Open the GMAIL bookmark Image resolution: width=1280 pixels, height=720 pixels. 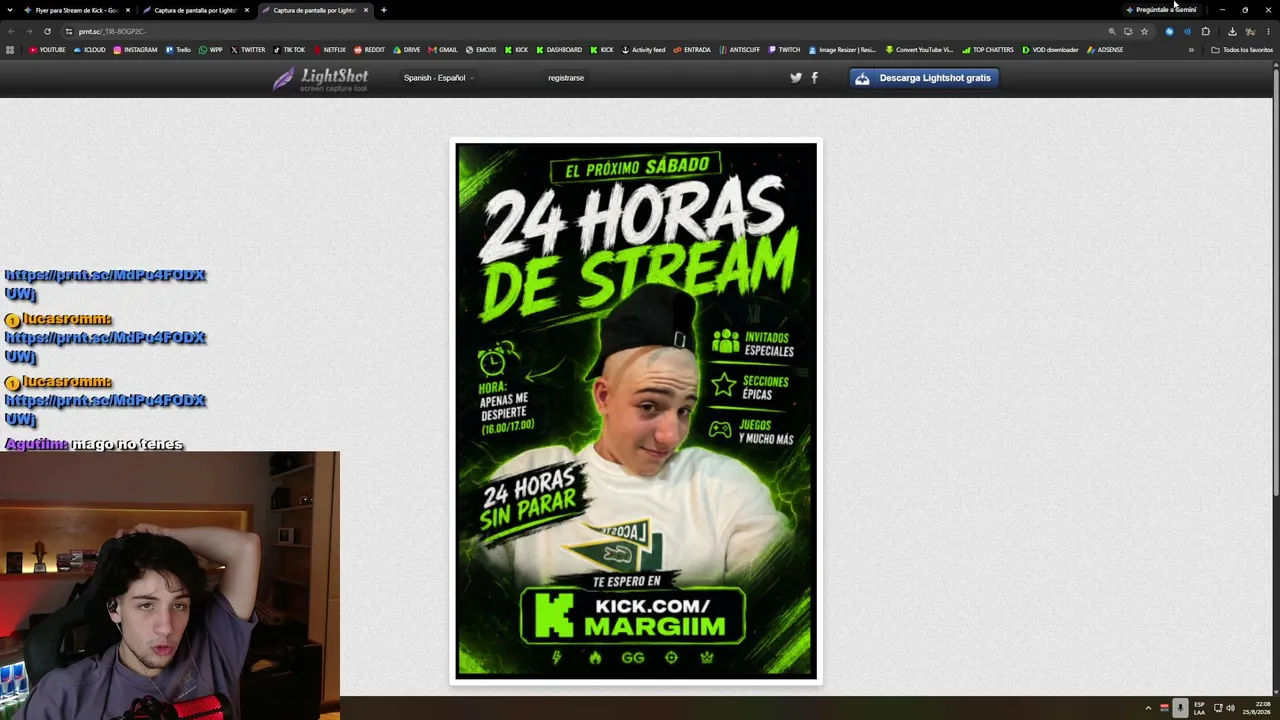(x=443, y=50)
